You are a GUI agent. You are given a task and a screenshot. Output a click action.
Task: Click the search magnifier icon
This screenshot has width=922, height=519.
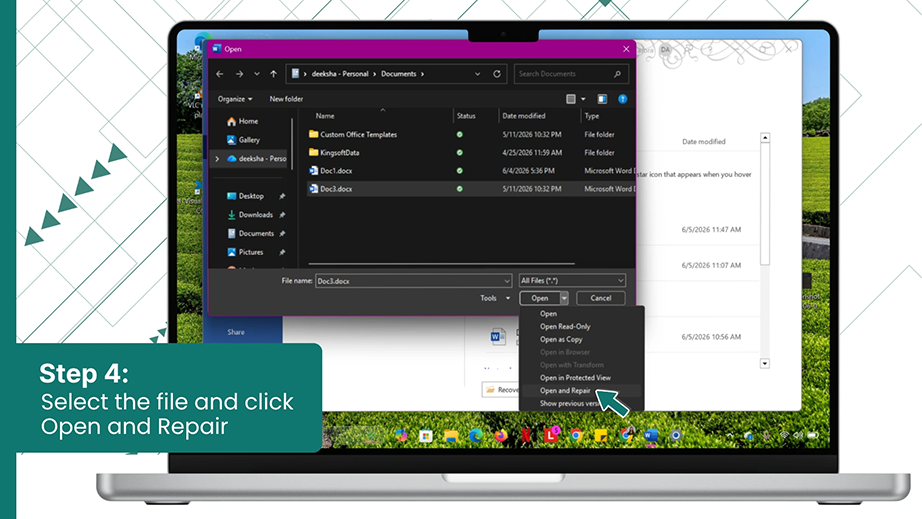[617, 74]
